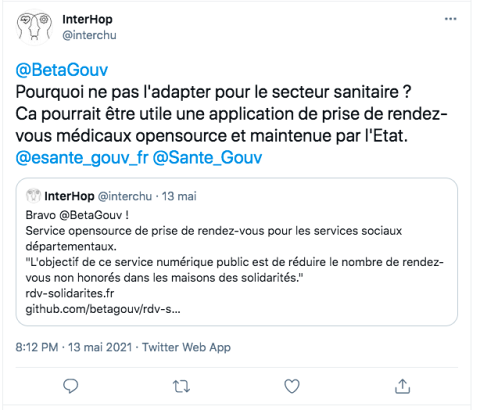Viewport: 480px width, 410px height.
Task: Click the InterHop profile avatar
Action: [x=34, y=27]
